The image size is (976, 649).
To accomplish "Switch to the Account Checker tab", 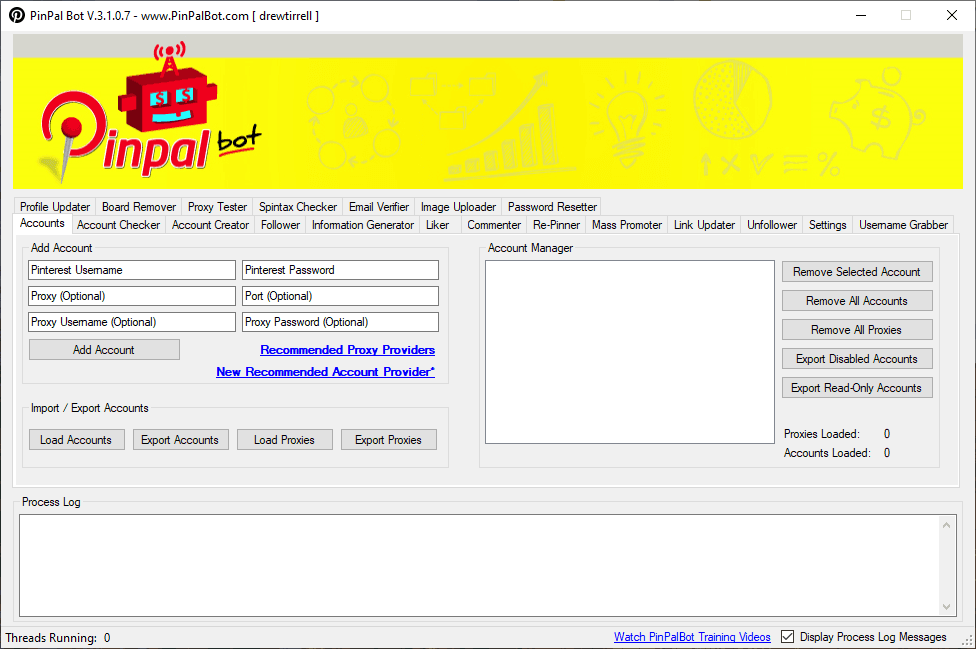I will tap(118, 224).
